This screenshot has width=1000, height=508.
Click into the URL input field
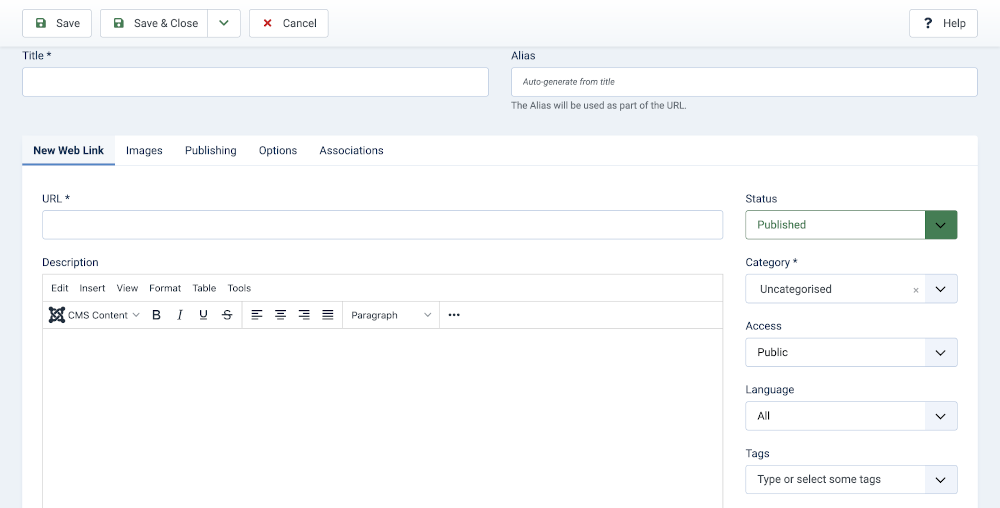[x=382, y=225]
